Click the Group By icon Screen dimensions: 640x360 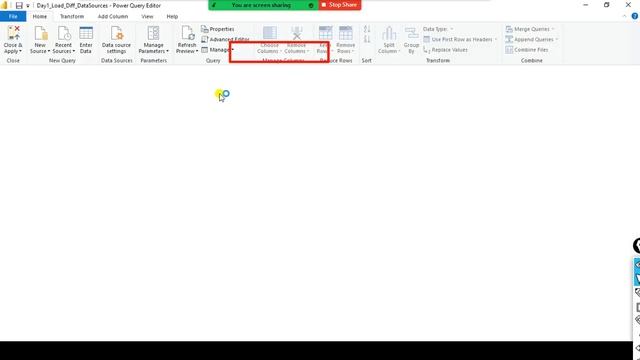[x=411, y=33]
